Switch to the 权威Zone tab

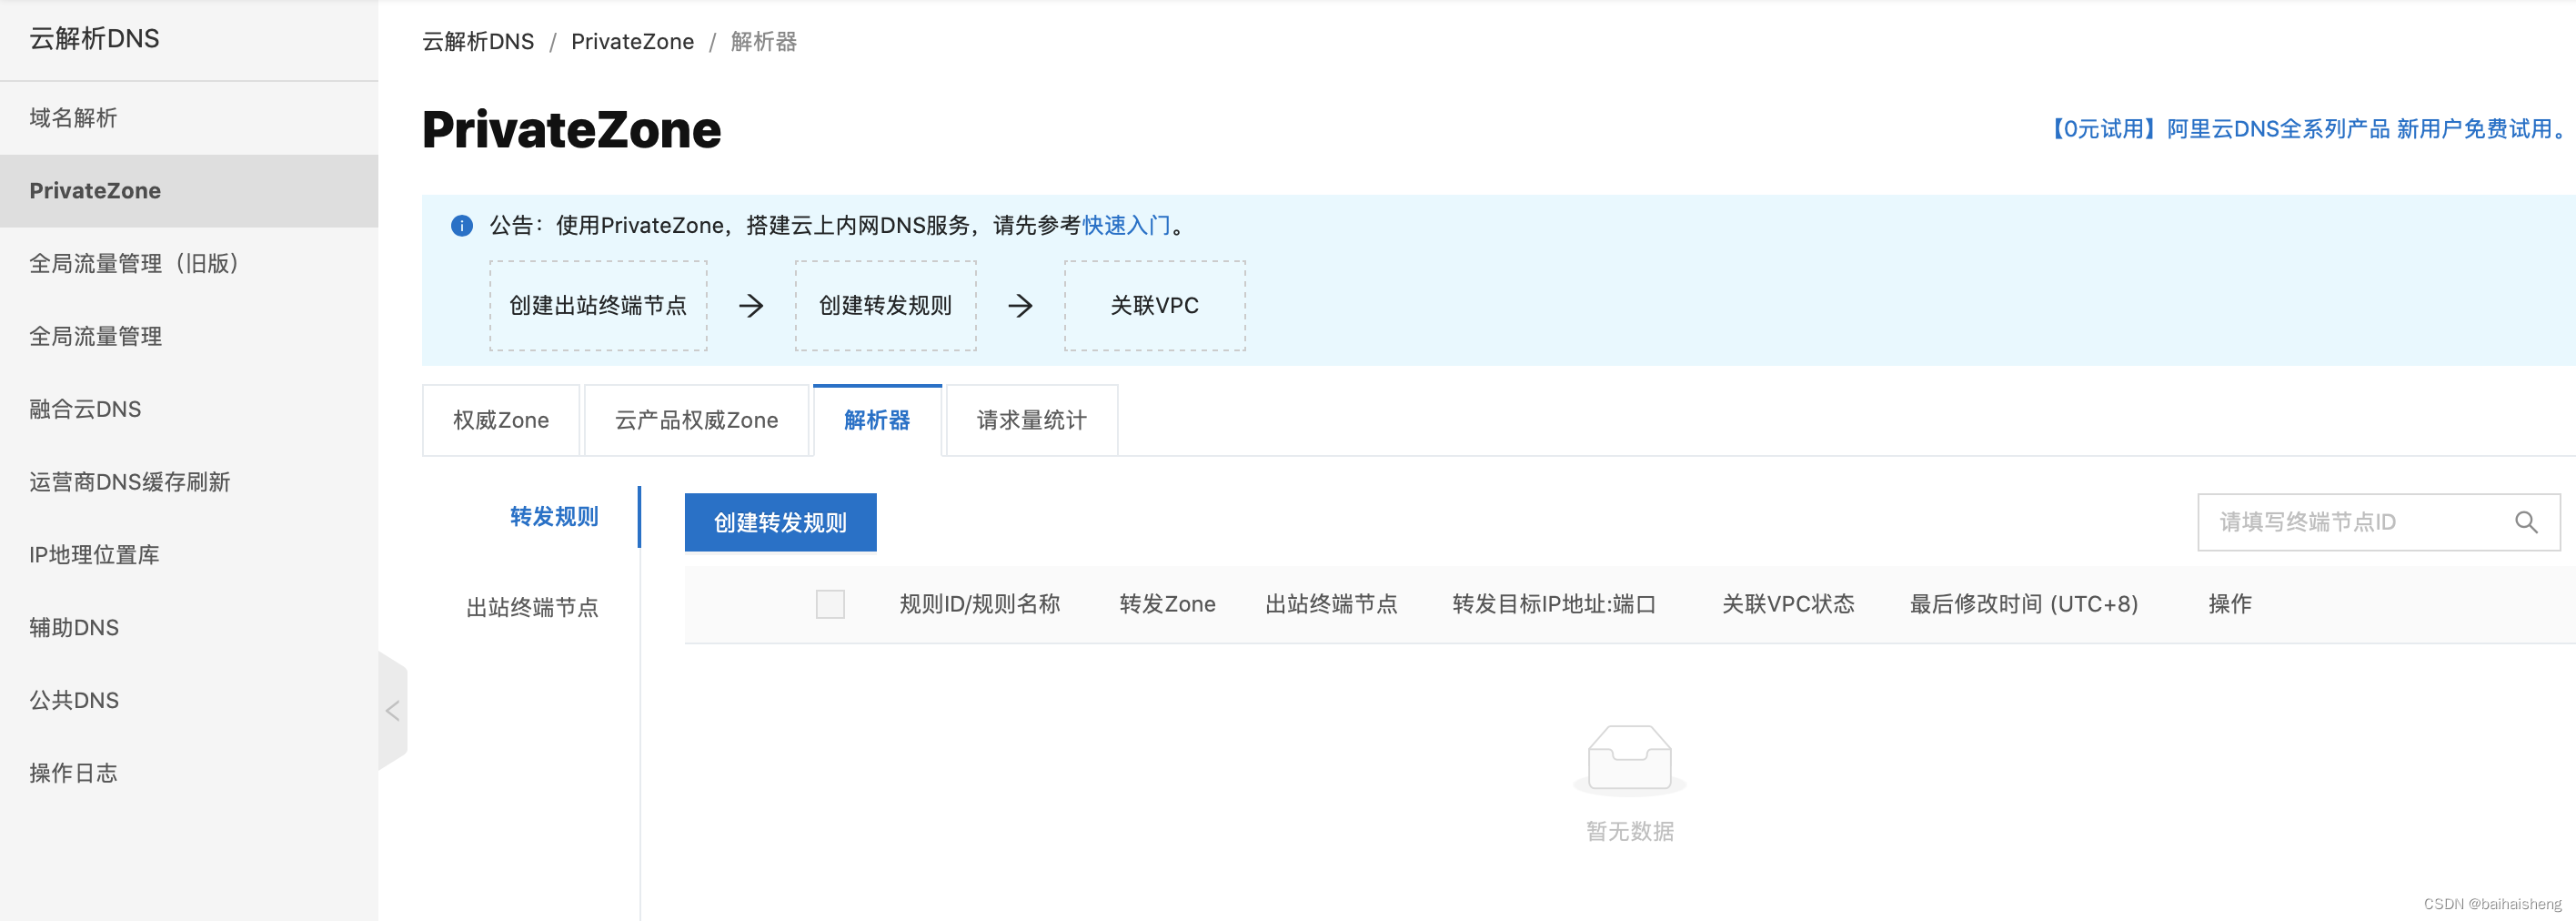coord(500,420)
